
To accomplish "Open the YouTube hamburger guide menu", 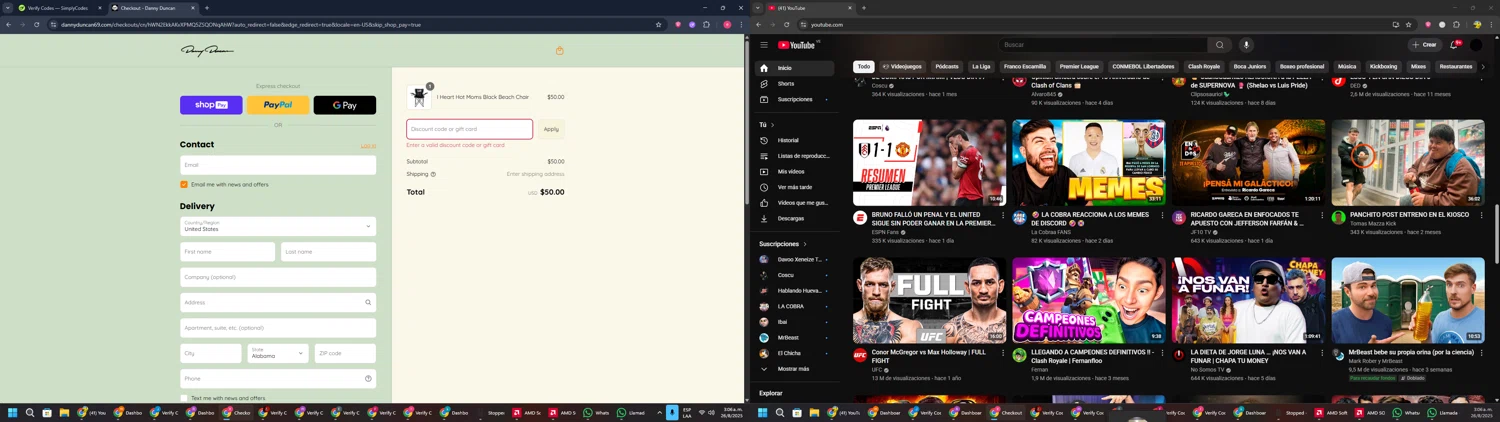I will (x=764, y=45).
